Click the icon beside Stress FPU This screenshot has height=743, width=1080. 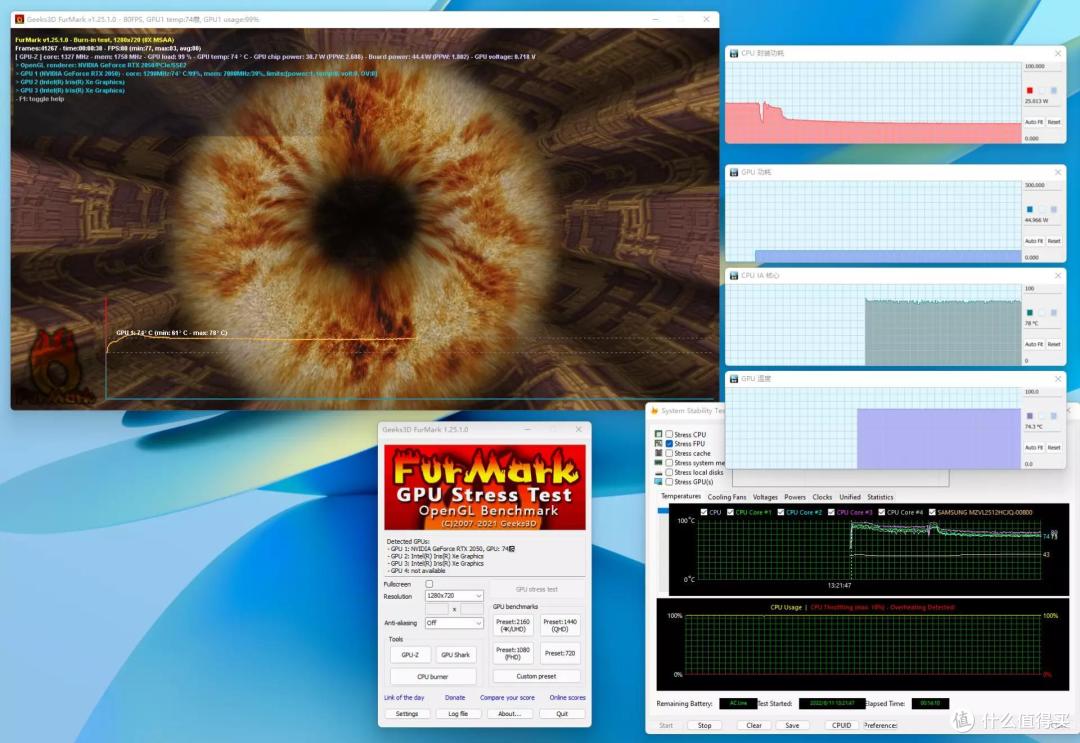pyautogui.click(x=658, y=444)
